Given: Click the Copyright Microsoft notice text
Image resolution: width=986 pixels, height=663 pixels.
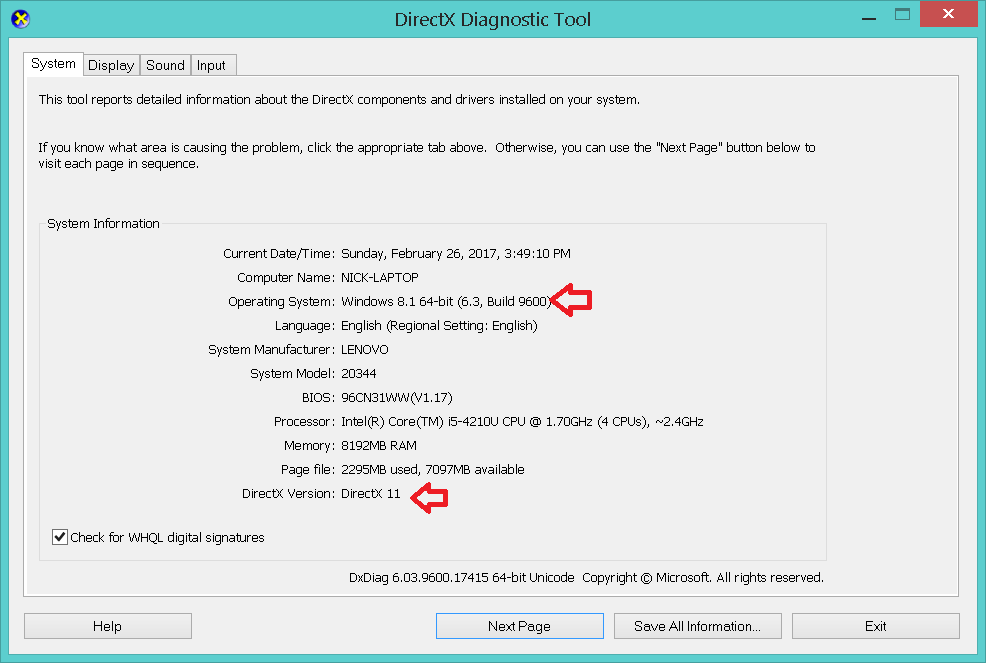Looking at the screenshot, I should (702, 577).
